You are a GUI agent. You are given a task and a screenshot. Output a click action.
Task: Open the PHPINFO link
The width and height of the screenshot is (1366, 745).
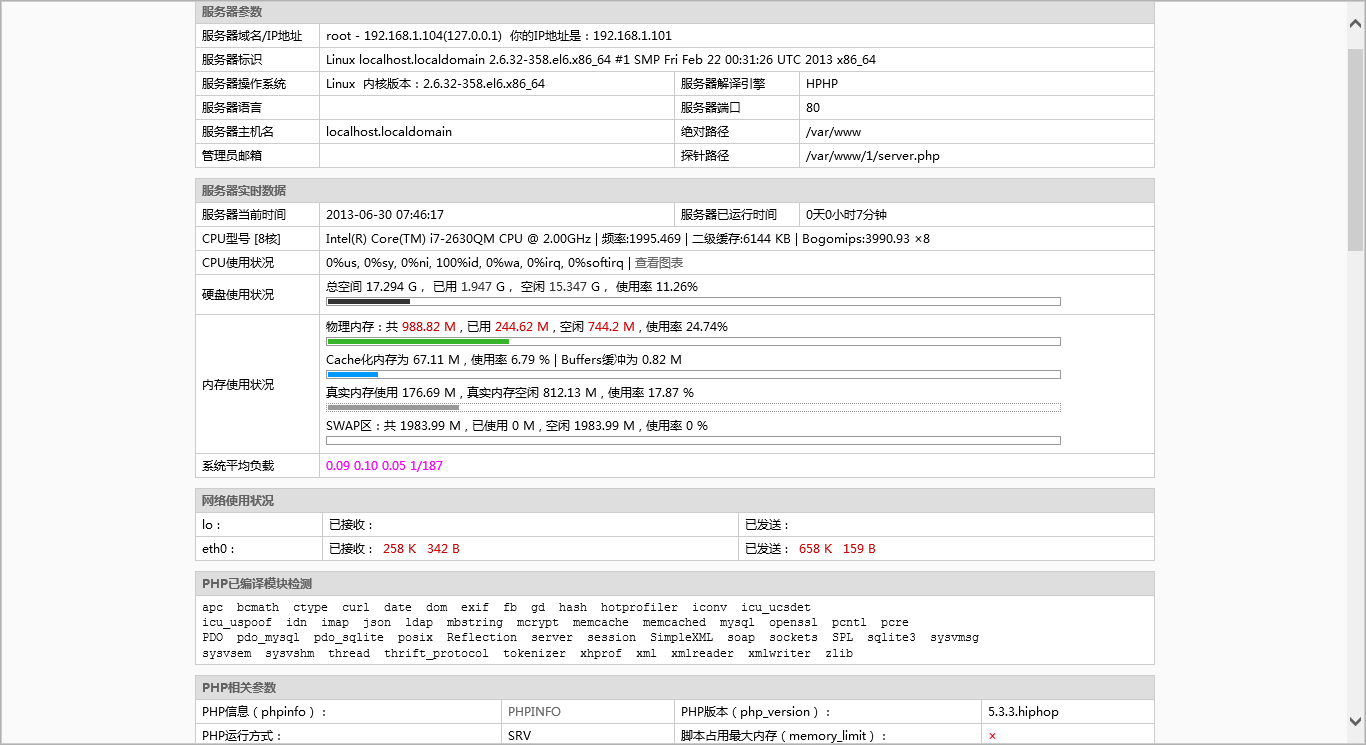tap(534, 712)
